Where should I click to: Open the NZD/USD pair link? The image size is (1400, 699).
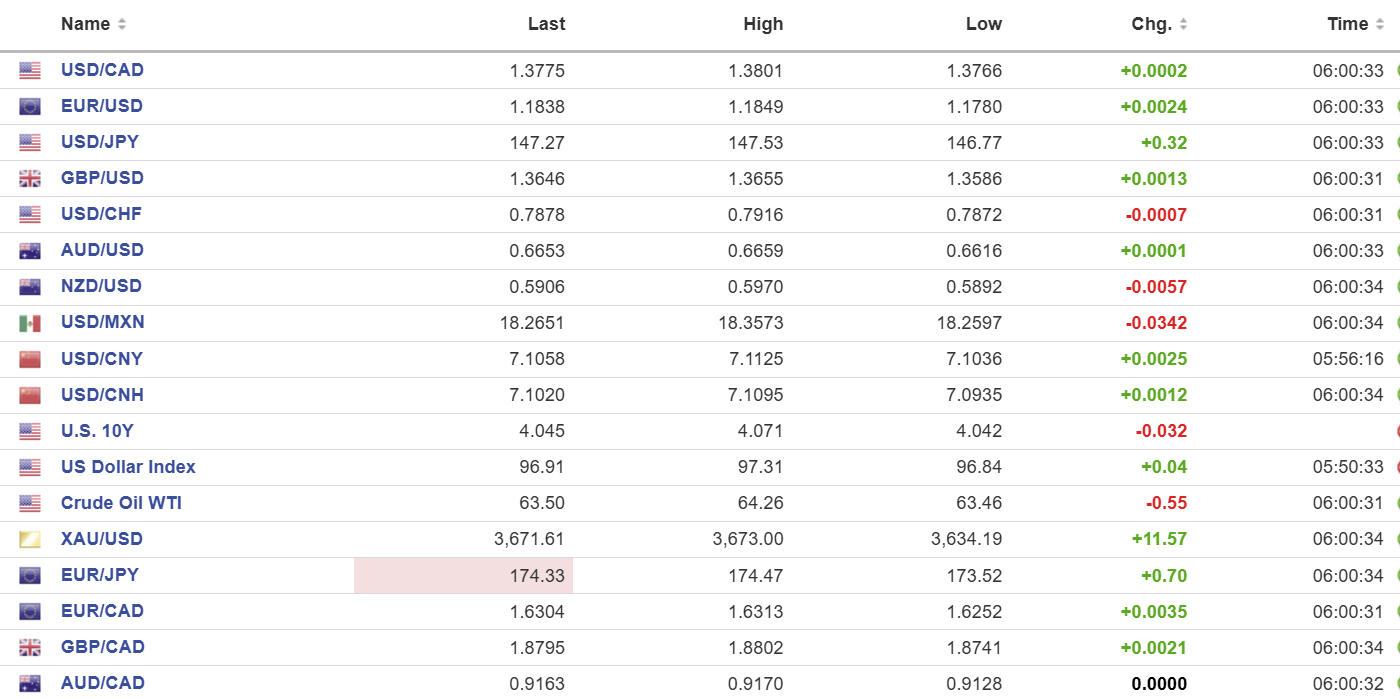tap(101, 286)
